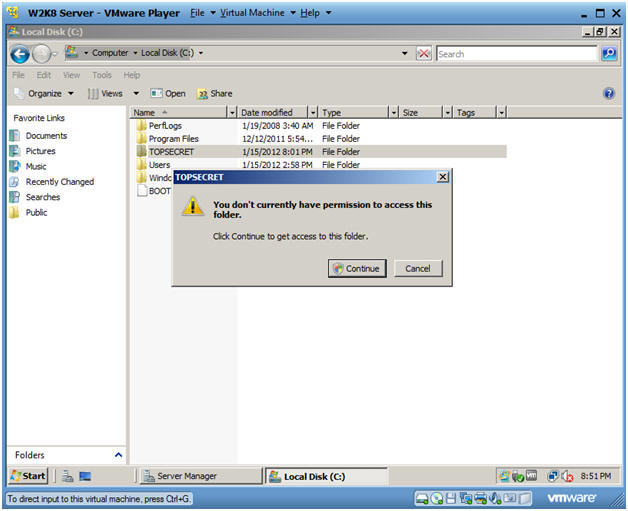
Task: Click the VMware CD/DVD device icon
Action: [437, 499]
